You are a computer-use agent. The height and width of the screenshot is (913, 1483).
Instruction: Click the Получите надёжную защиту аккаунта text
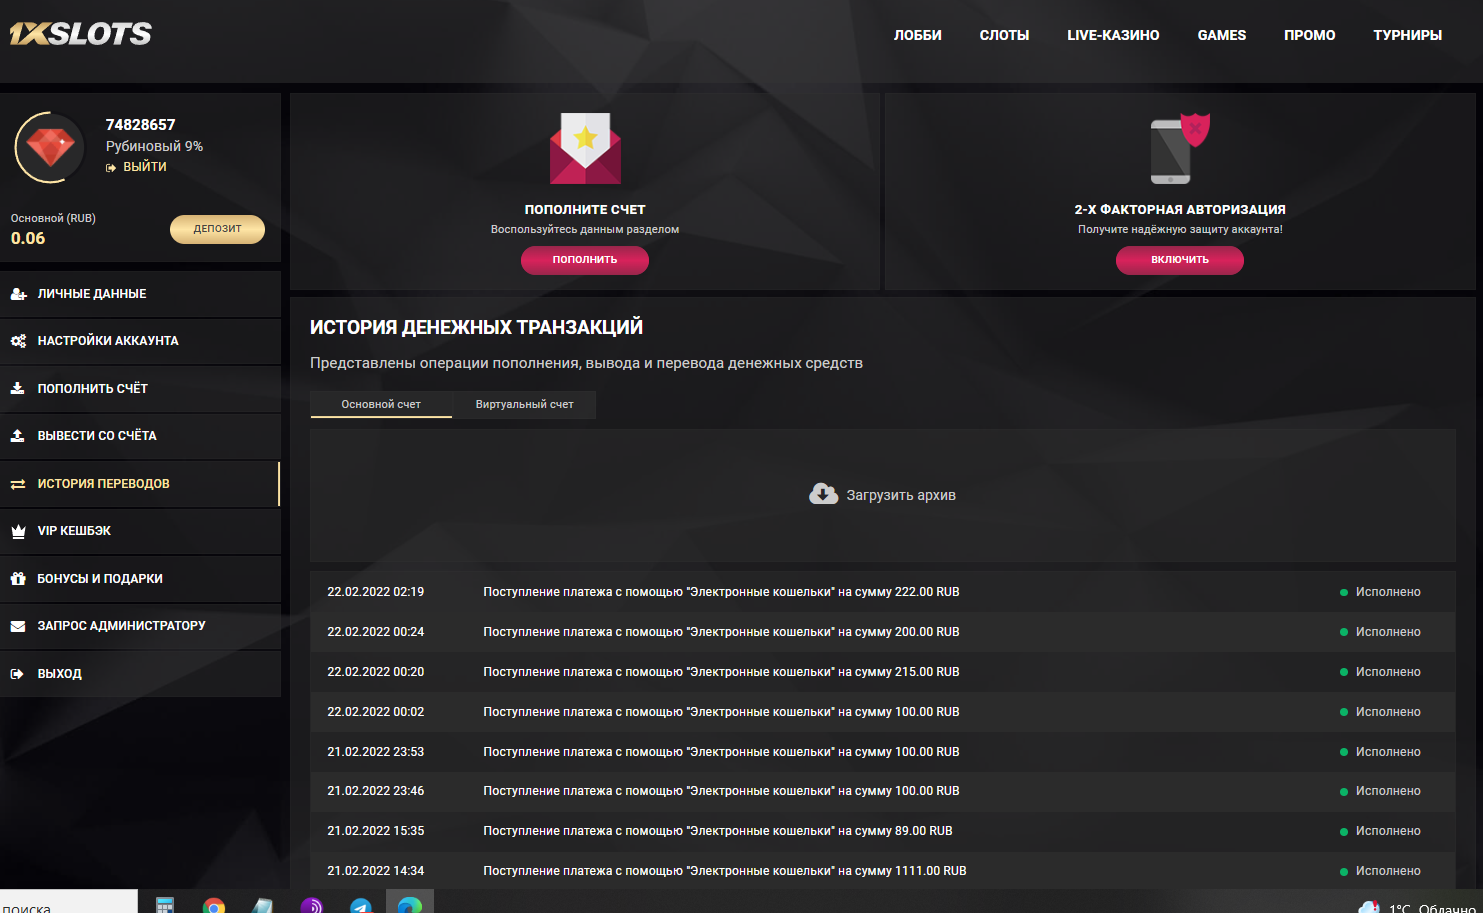pyautogui.click(x=1180, y=229)
